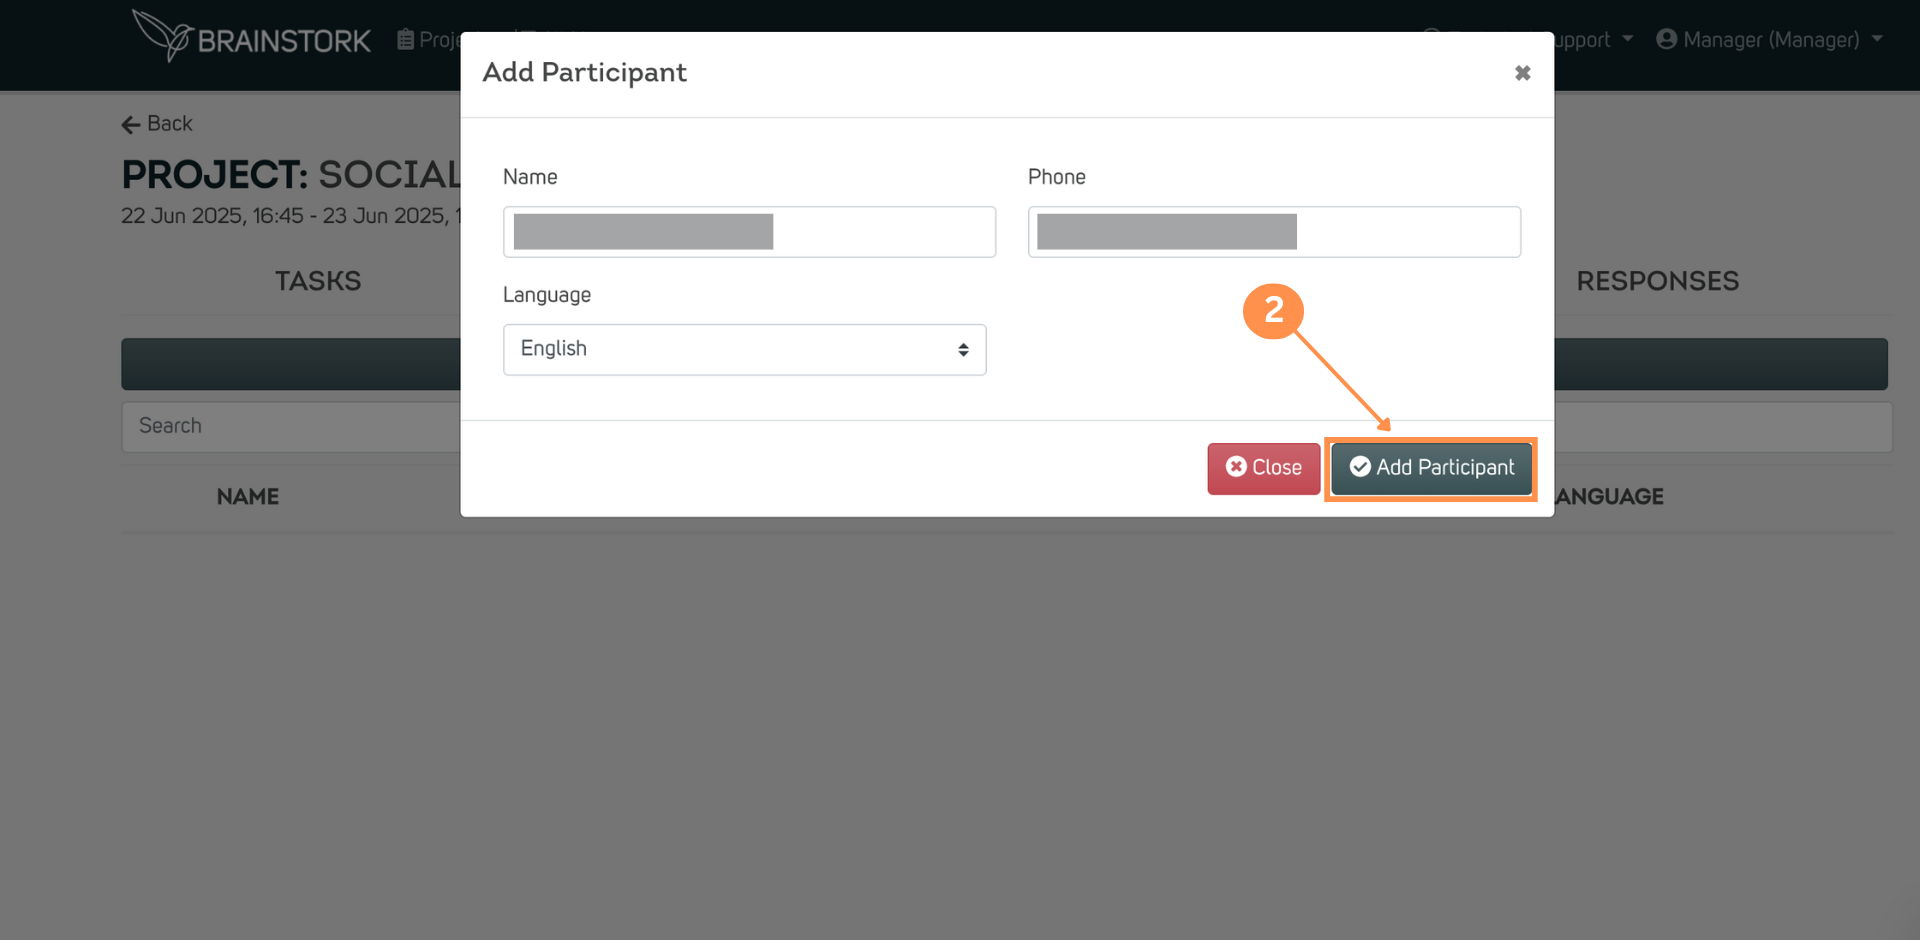The height and width of the screenshot is (940, 1920).
Task: Open the Language dropdown set to English
Action: click(744, 349)
